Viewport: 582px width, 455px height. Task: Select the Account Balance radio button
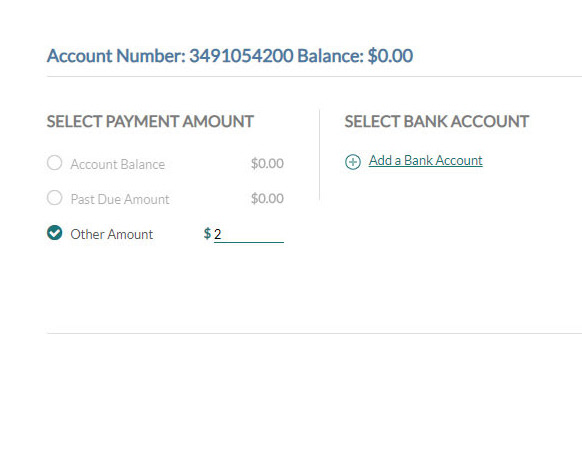point(54,163)
